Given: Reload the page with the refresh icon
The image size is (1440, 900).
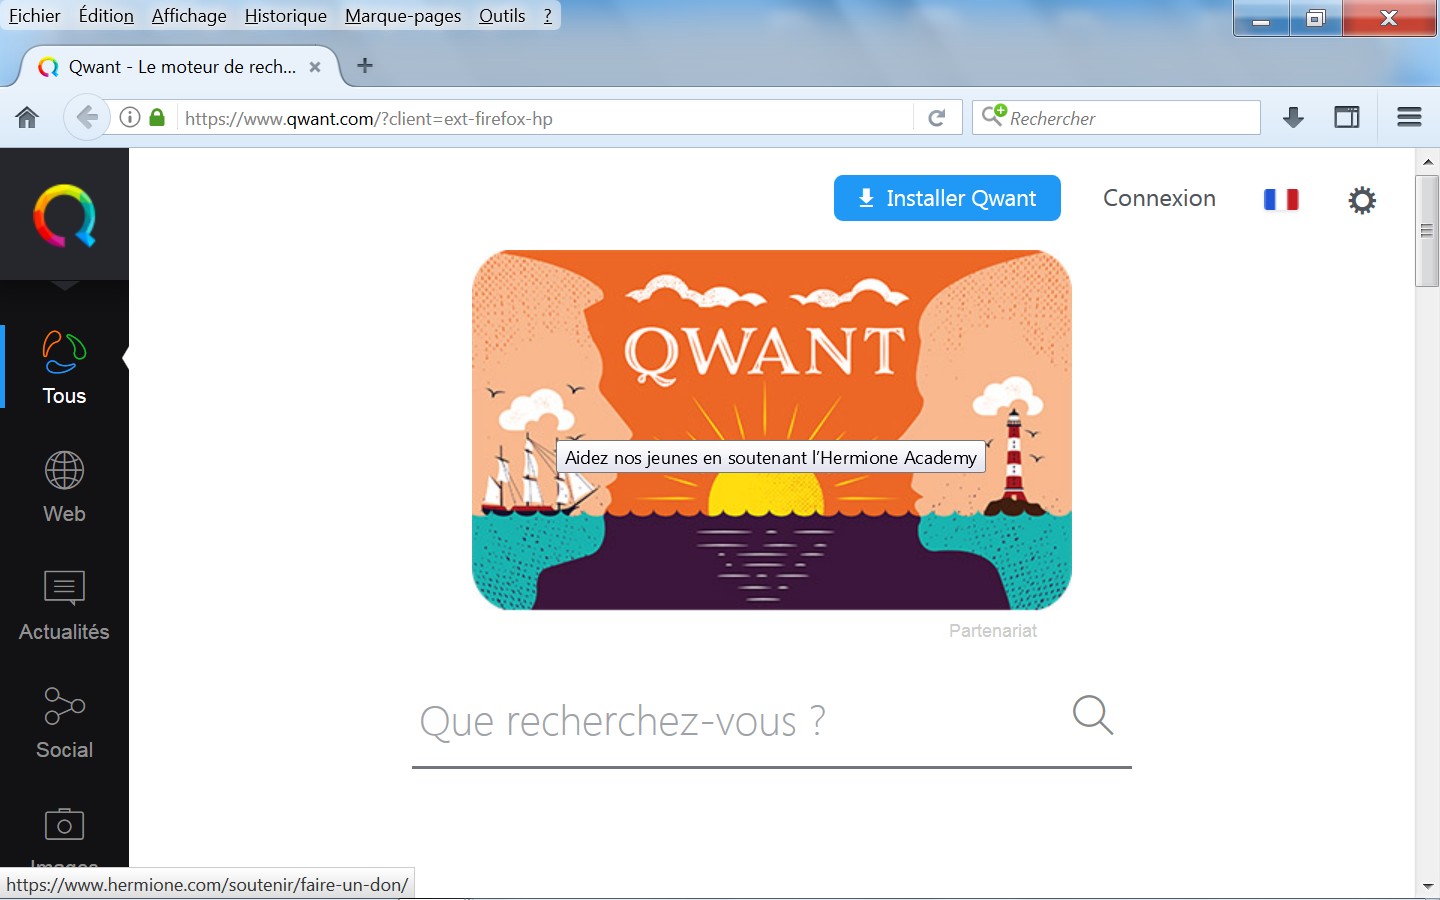Looking at the screenshot, I should [937, 118].
